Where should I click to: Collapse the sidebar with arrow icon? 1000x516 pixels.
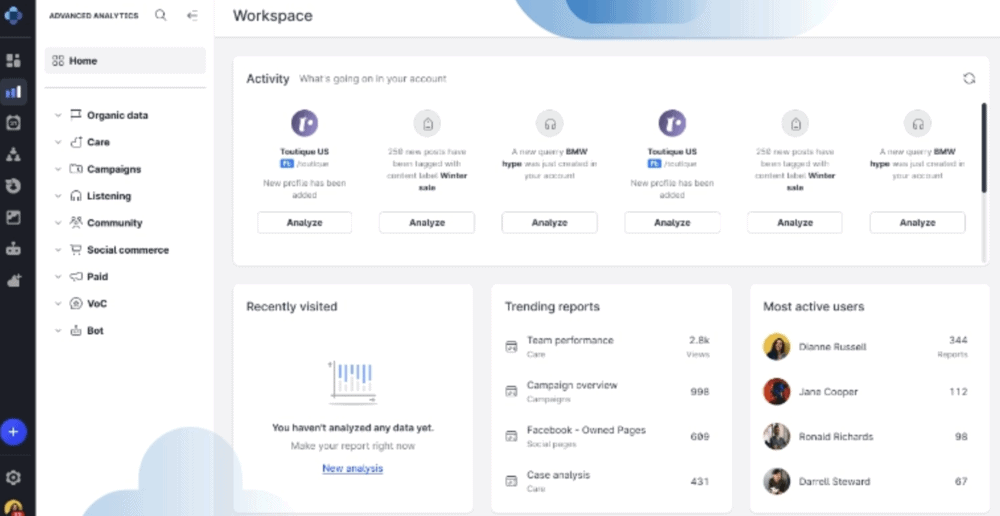193,15
